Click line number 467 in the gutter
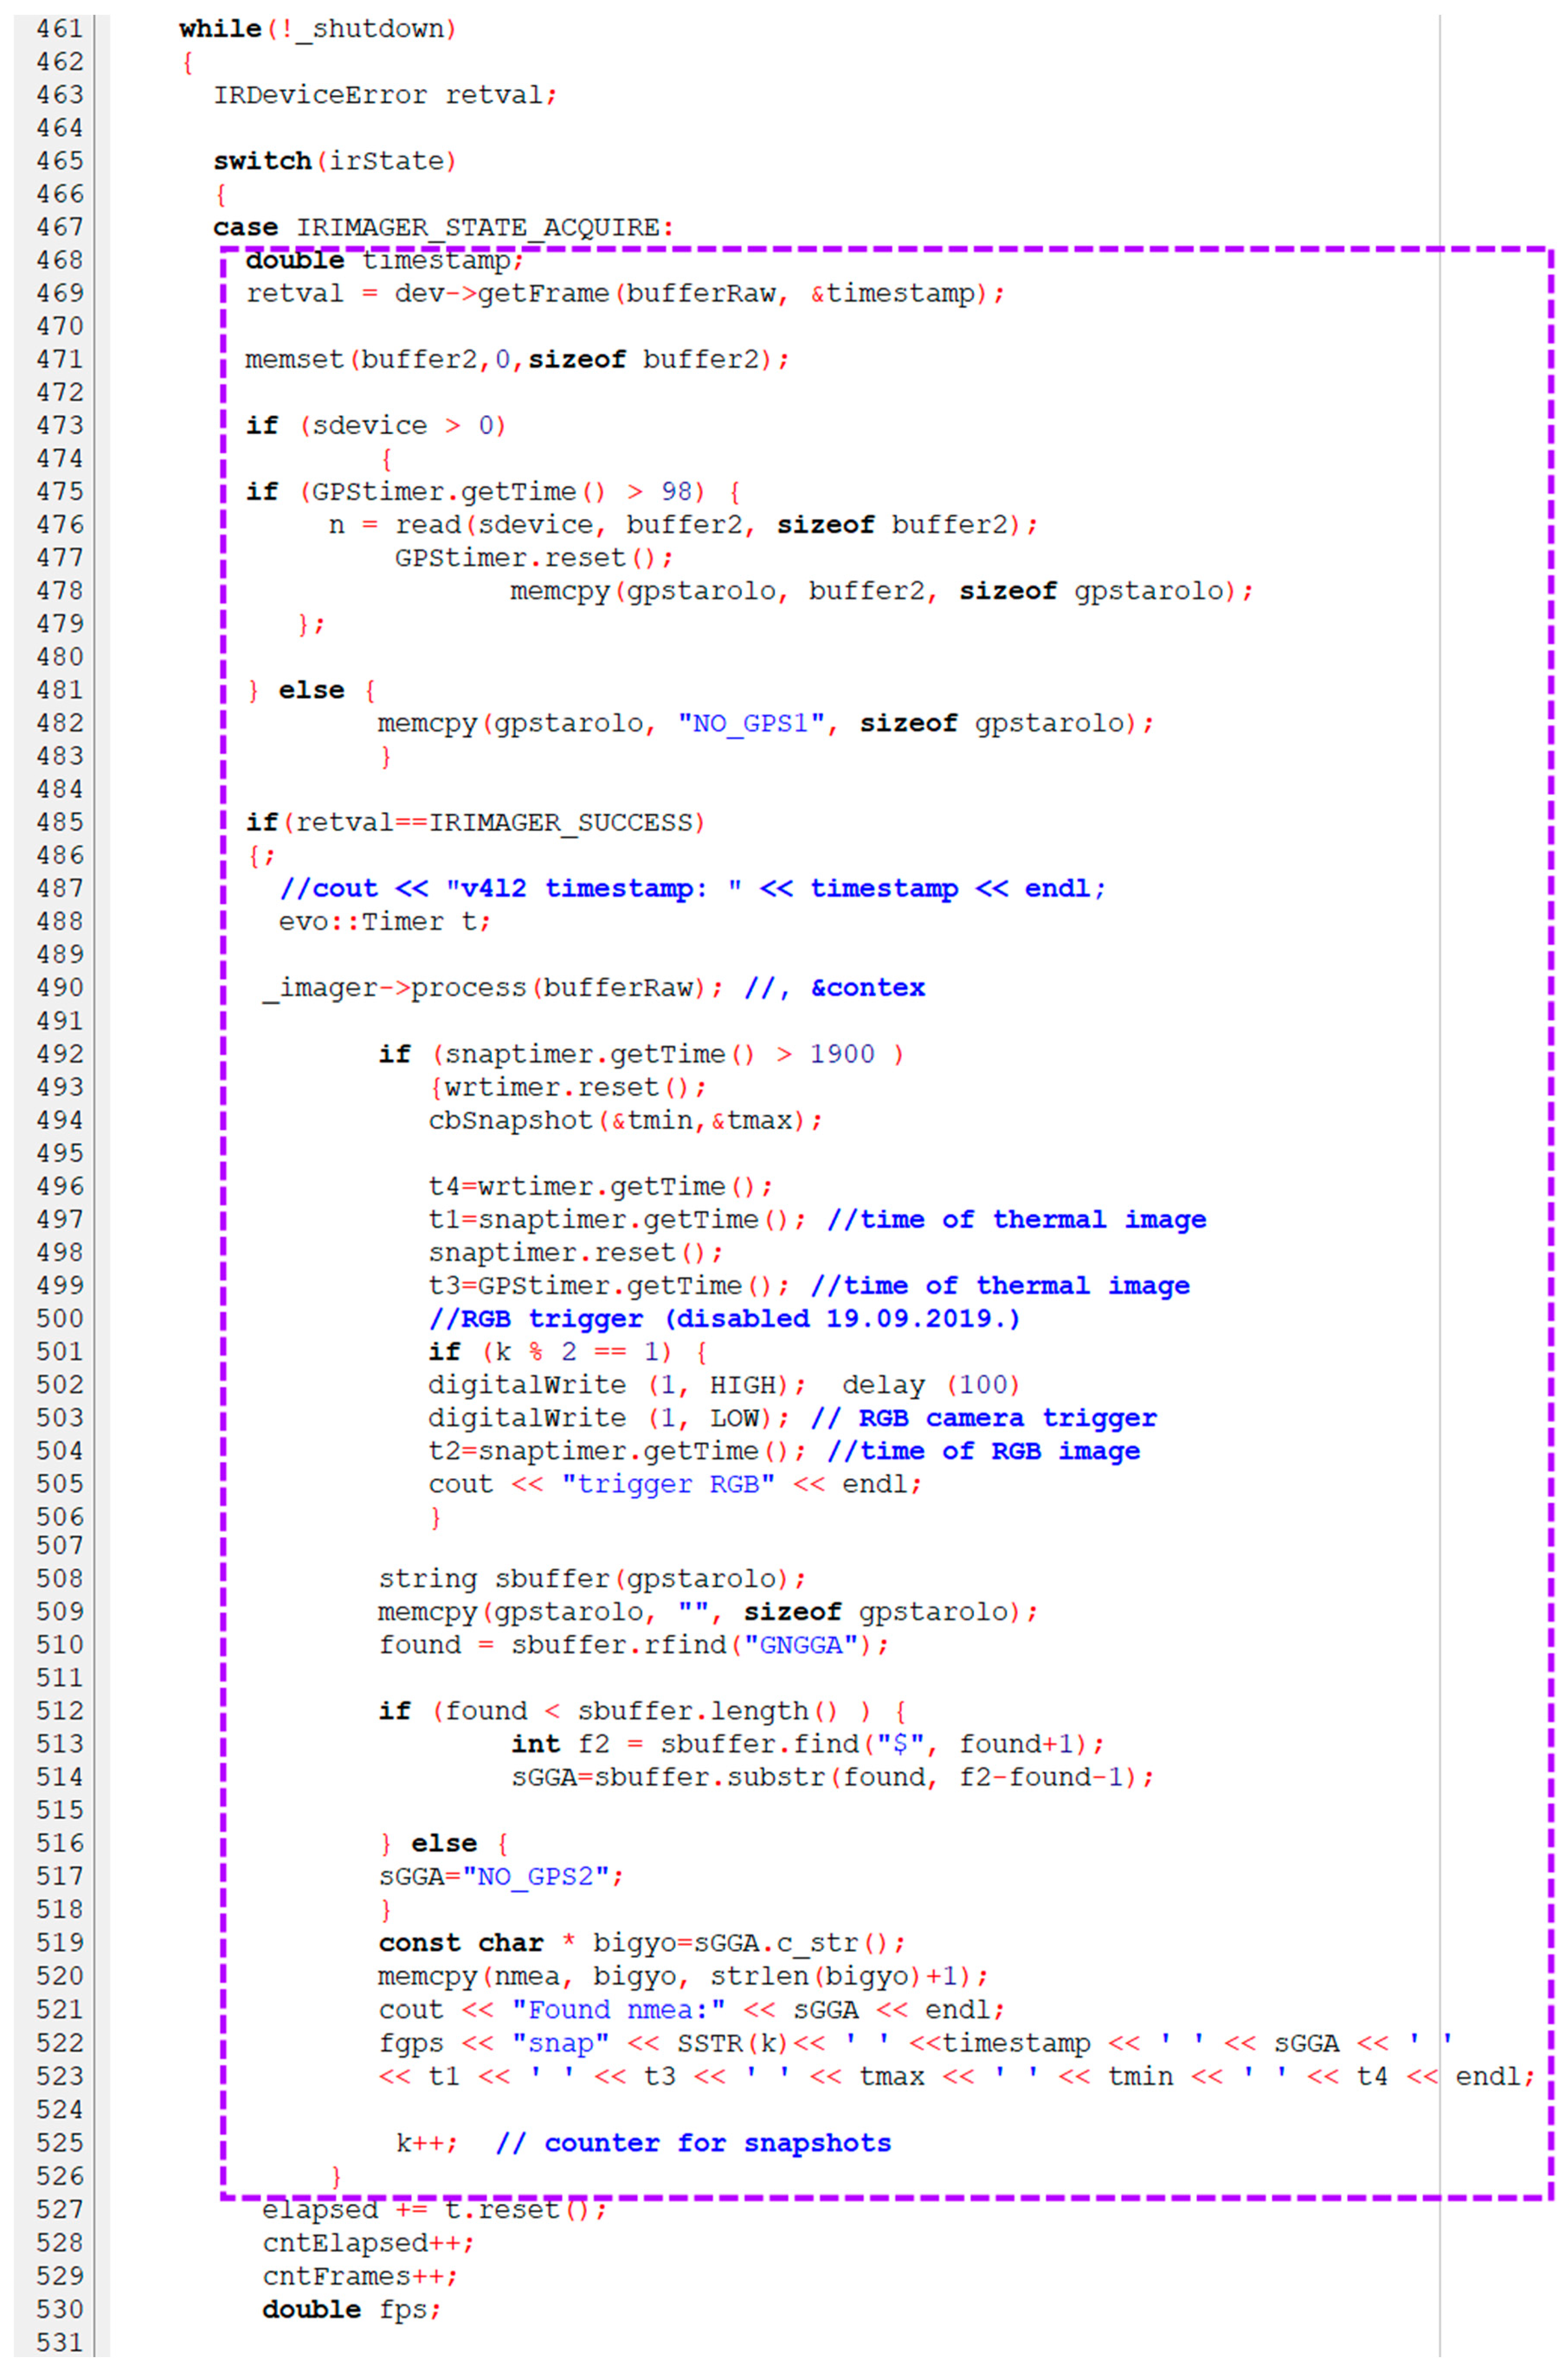Image resolution: width=1568 pixels, height=2374 pixels. 59,227
